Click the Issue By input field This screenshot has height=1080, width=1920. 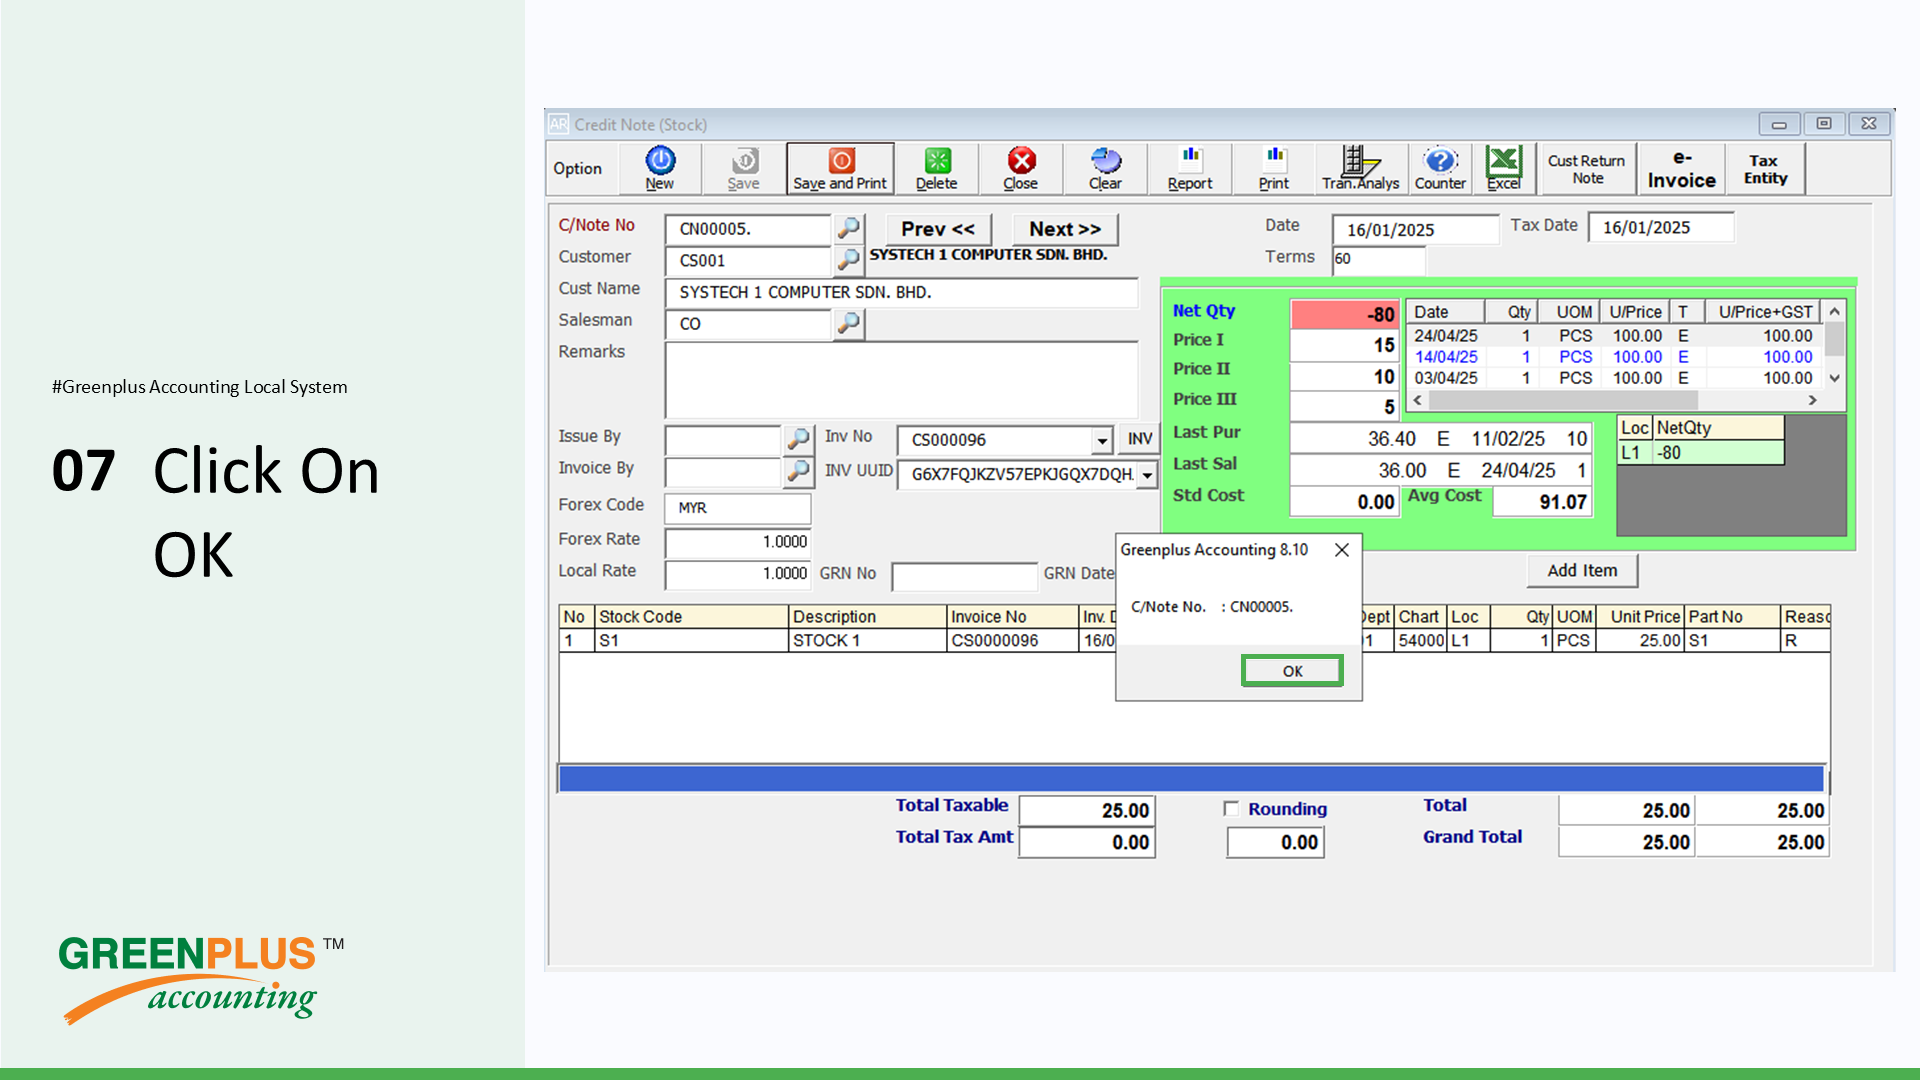(723, 439)
